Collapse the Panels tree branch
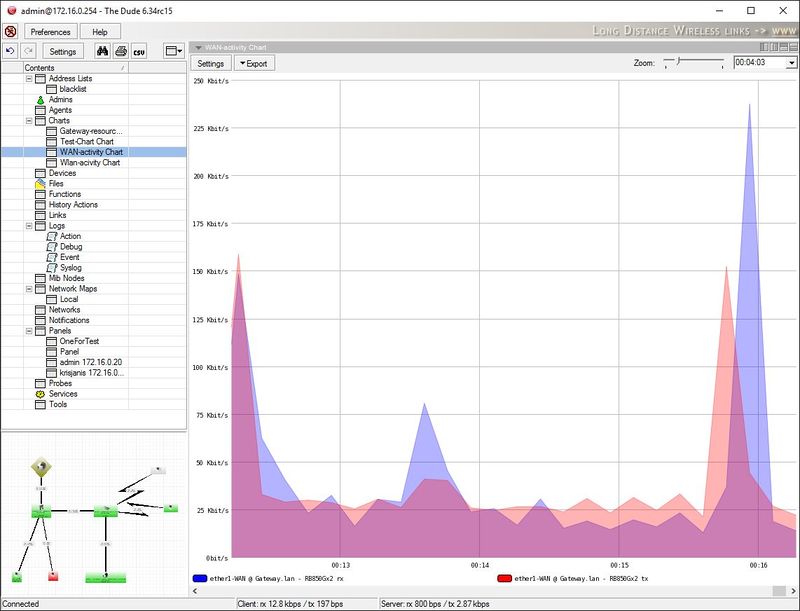This screenshot has width=800, height=611. (29, 331)
